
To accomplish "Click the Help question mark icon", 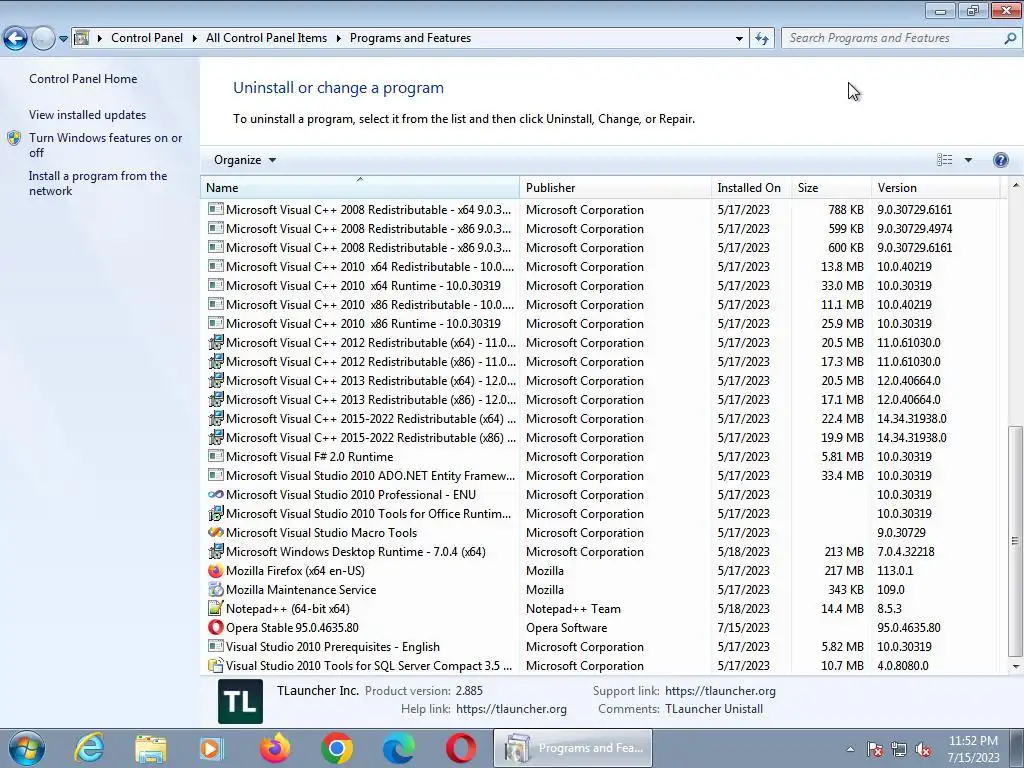I will 1000,160.
